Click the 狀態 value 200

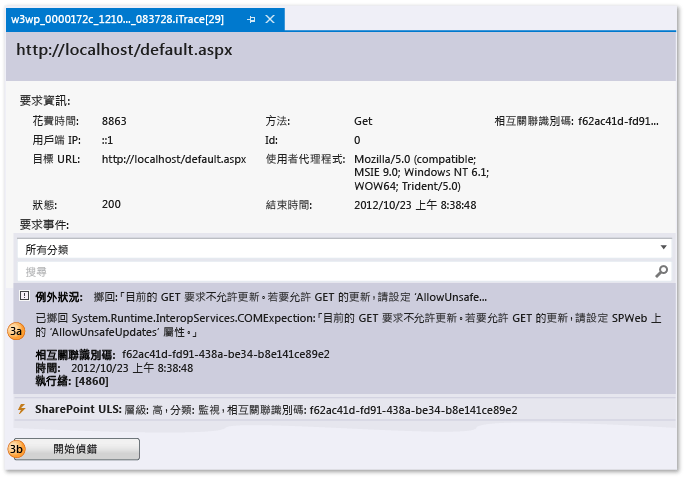click(x=111, y=204)
